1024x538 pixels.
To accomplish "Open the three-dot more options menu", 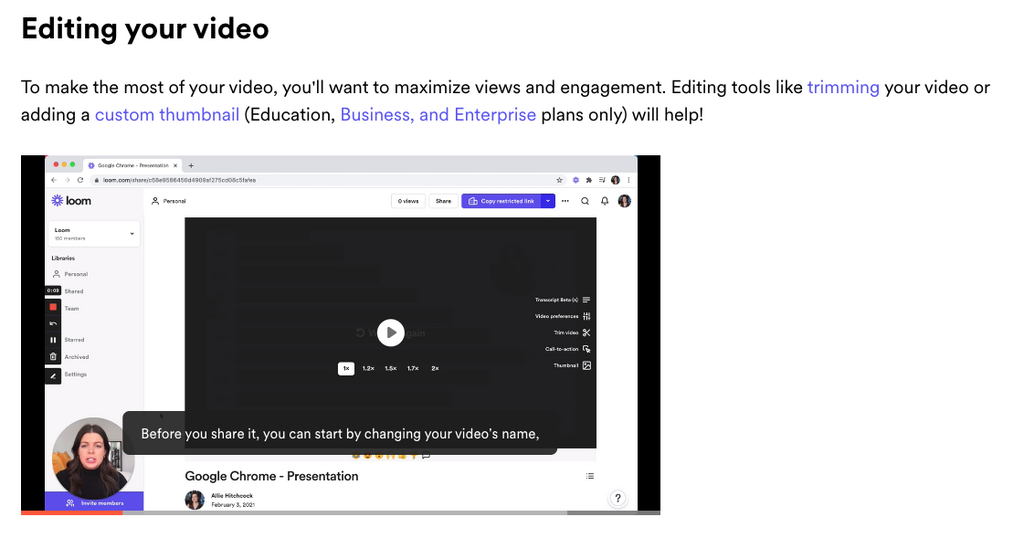I will coord(566,201).
